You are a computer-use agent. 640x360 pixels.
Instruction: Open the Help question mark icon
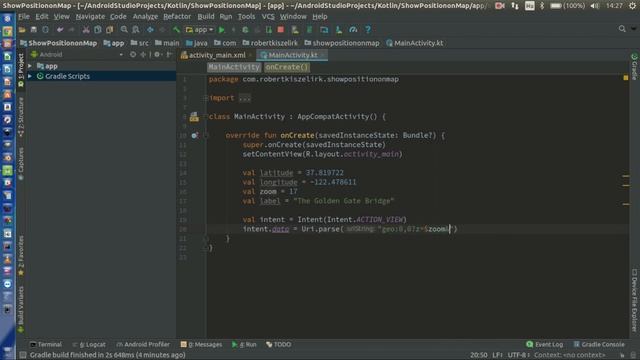(368, 30)
